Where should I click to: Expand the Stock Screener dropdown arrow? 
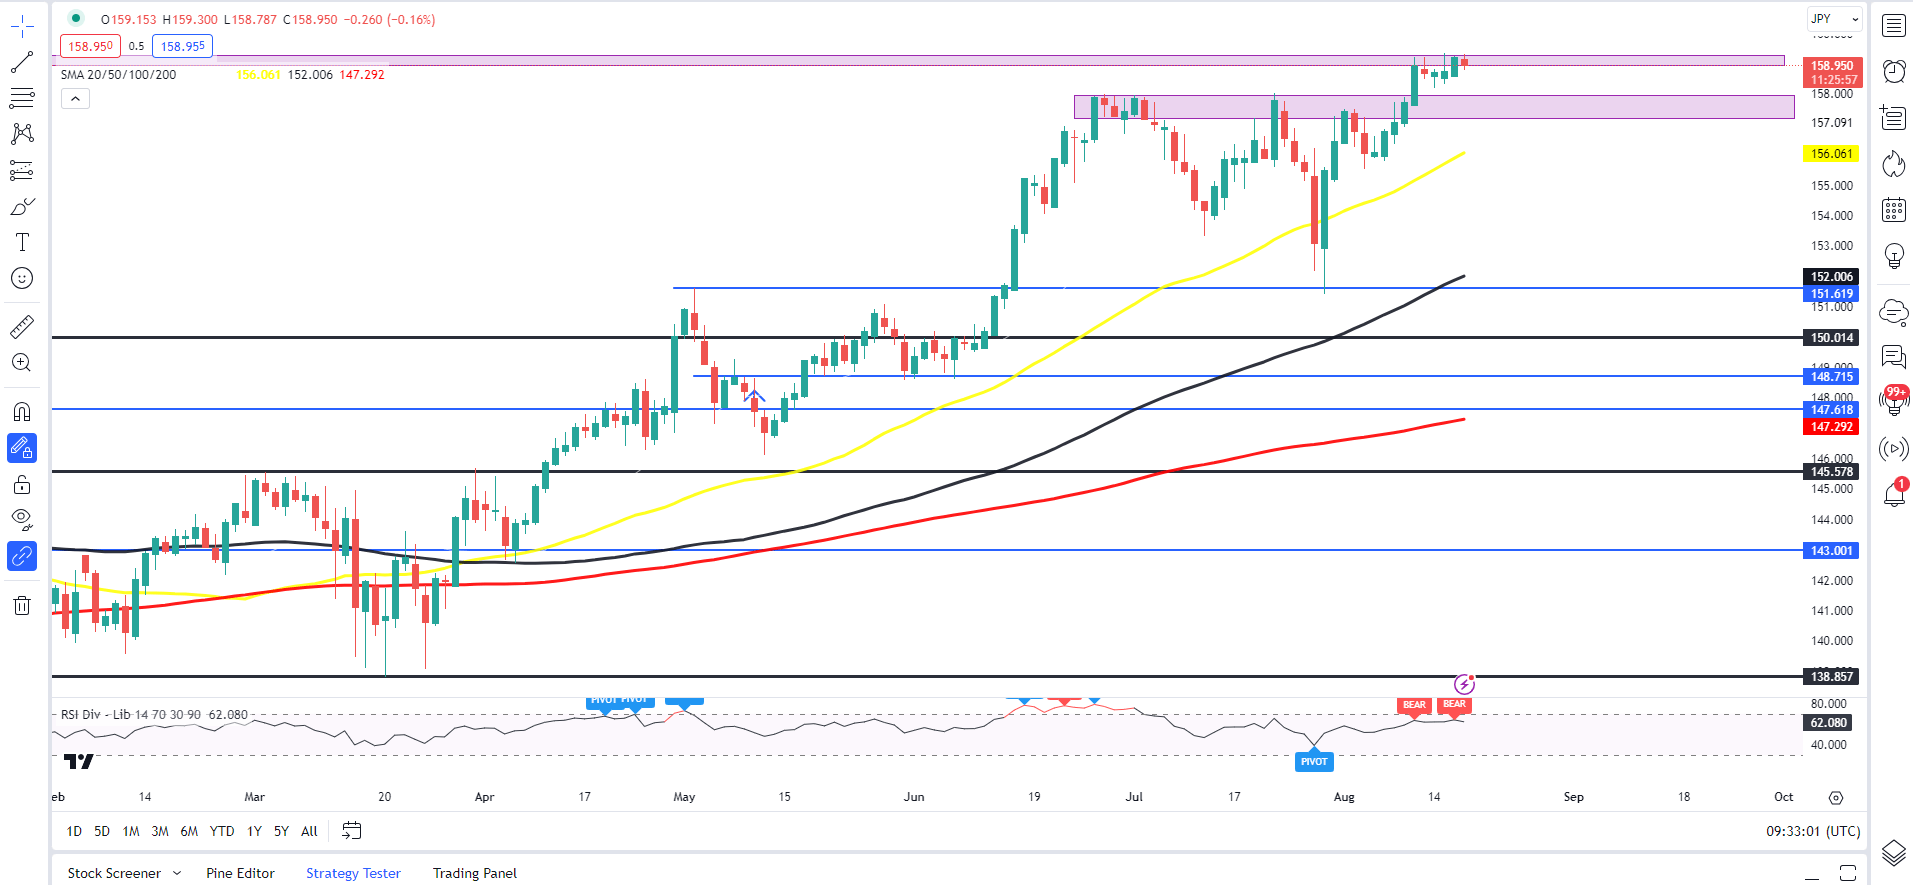177,873
